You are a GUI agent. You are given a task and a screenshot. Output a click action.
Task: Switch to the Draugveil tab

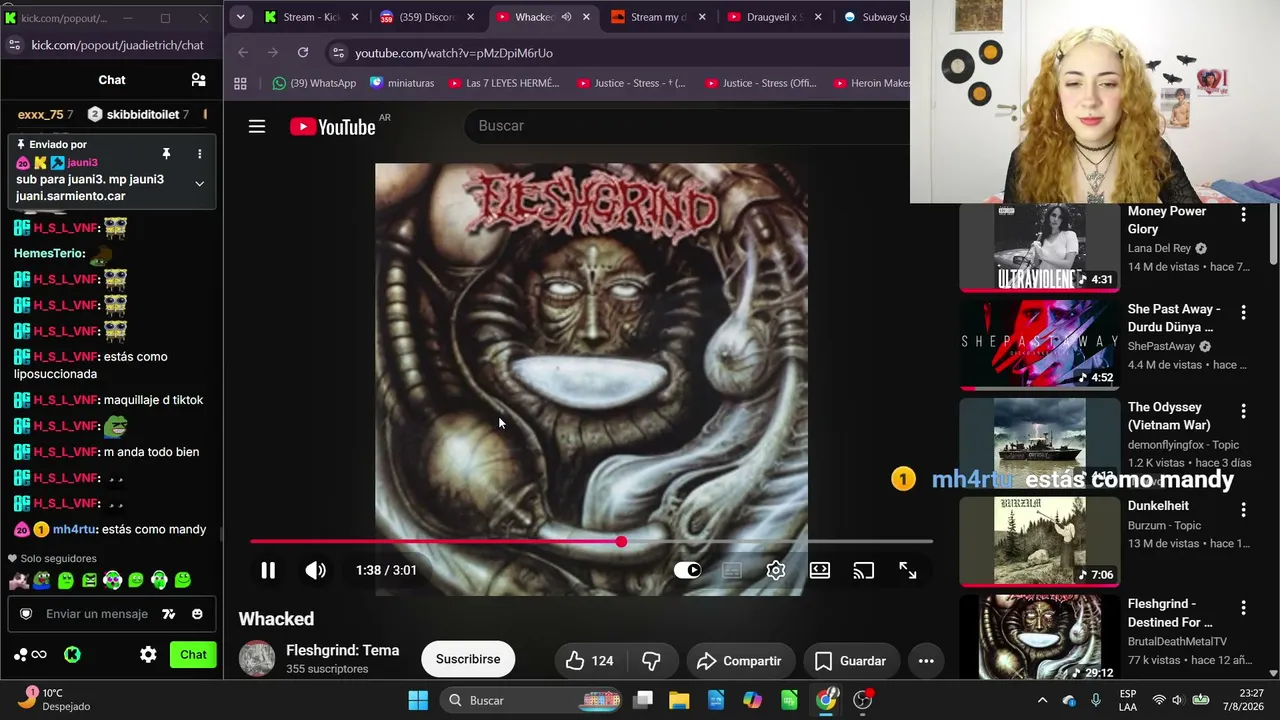point(774,17)
